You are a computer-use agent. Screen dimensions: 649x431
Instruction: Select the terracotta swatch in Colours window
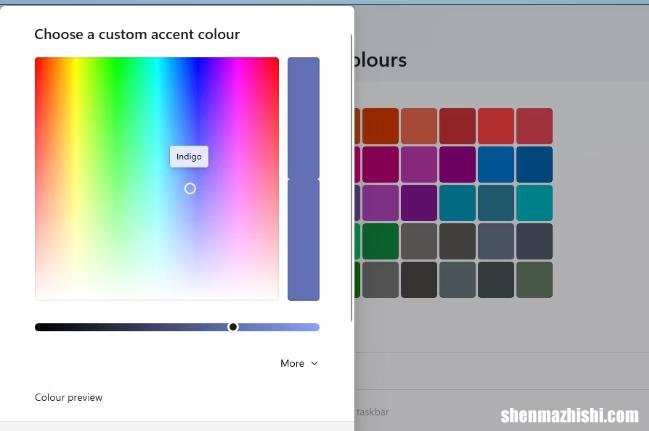[x=419, y=126]
